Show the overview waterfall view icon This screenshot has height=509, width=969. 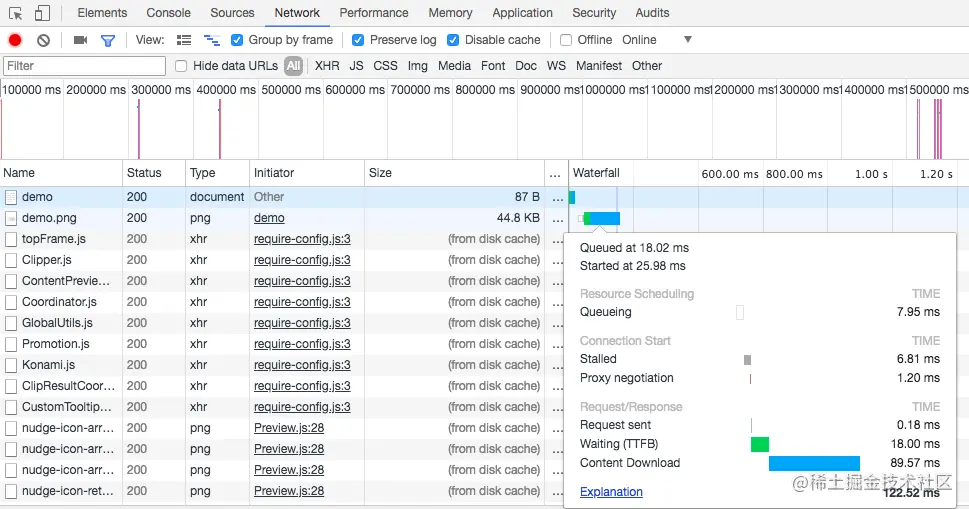pos(212,40)
